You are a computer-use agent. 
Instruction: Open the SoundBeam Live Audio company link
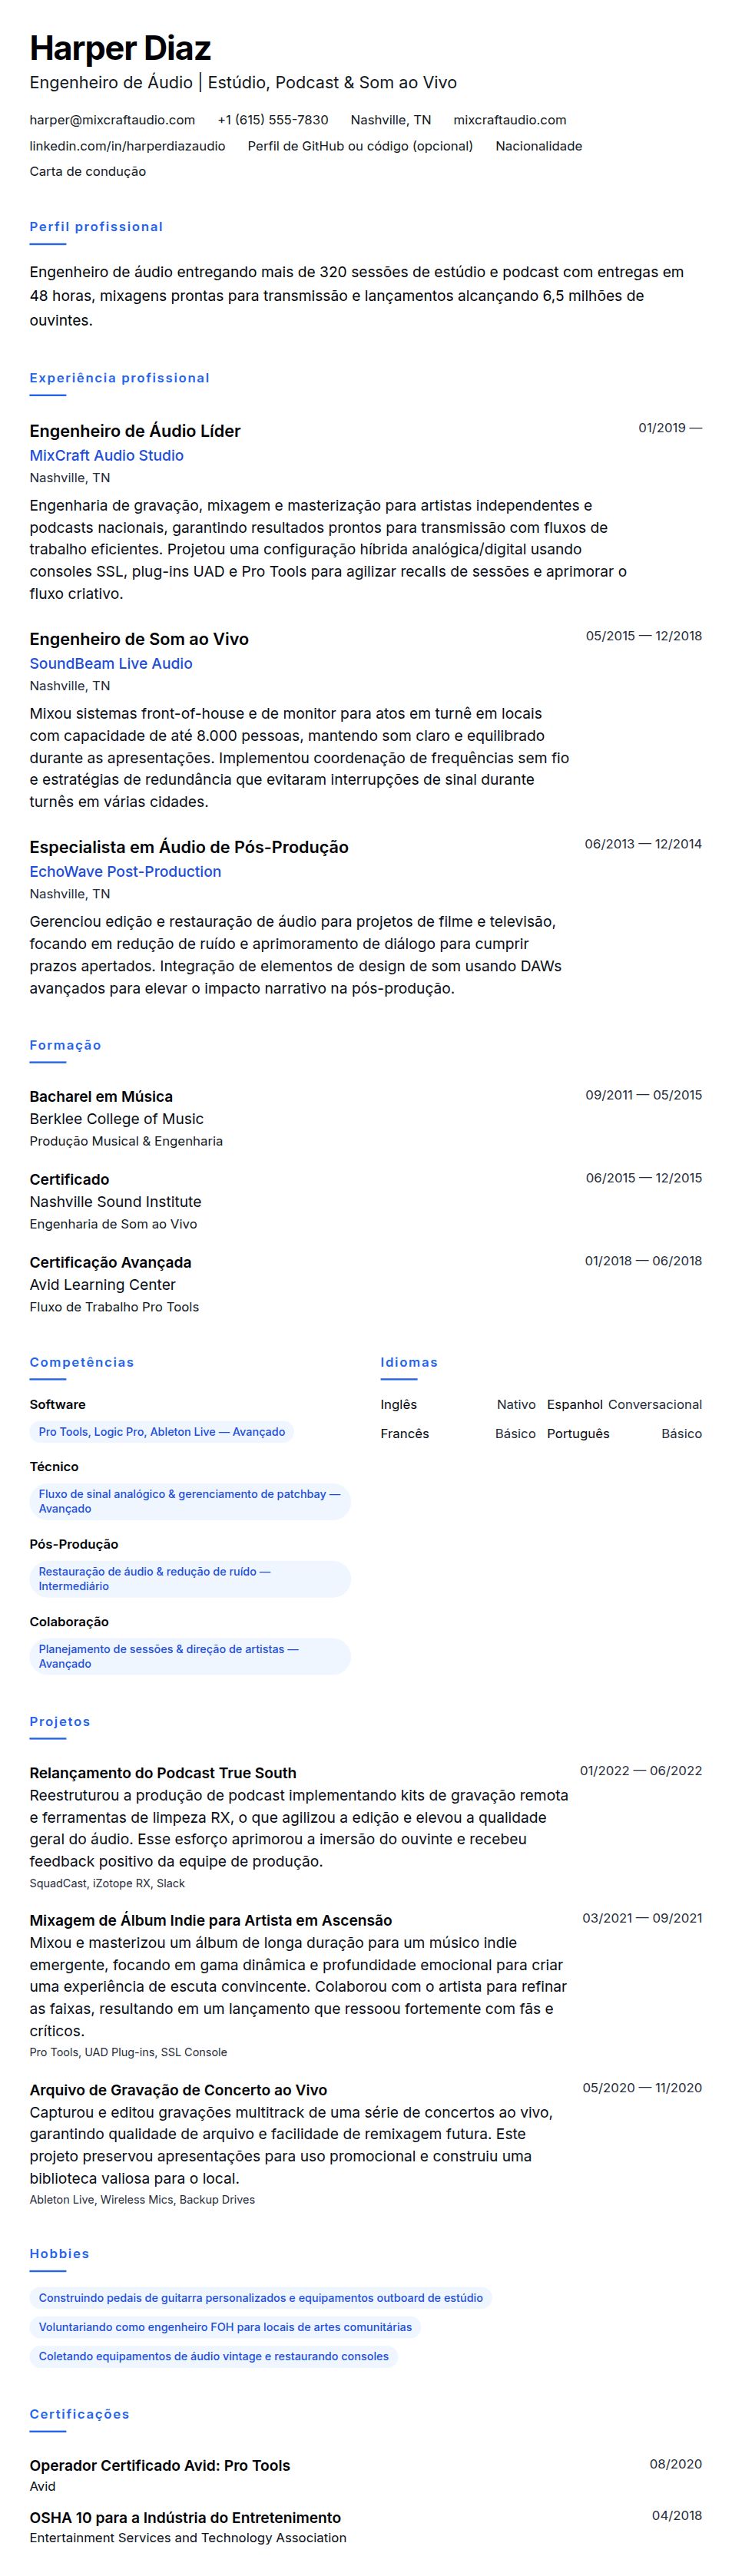tap(111, 663)
